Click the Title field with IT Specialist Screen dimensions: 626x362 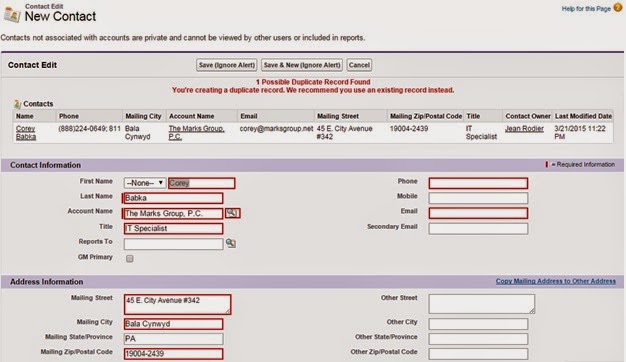[x=173, y=228]
